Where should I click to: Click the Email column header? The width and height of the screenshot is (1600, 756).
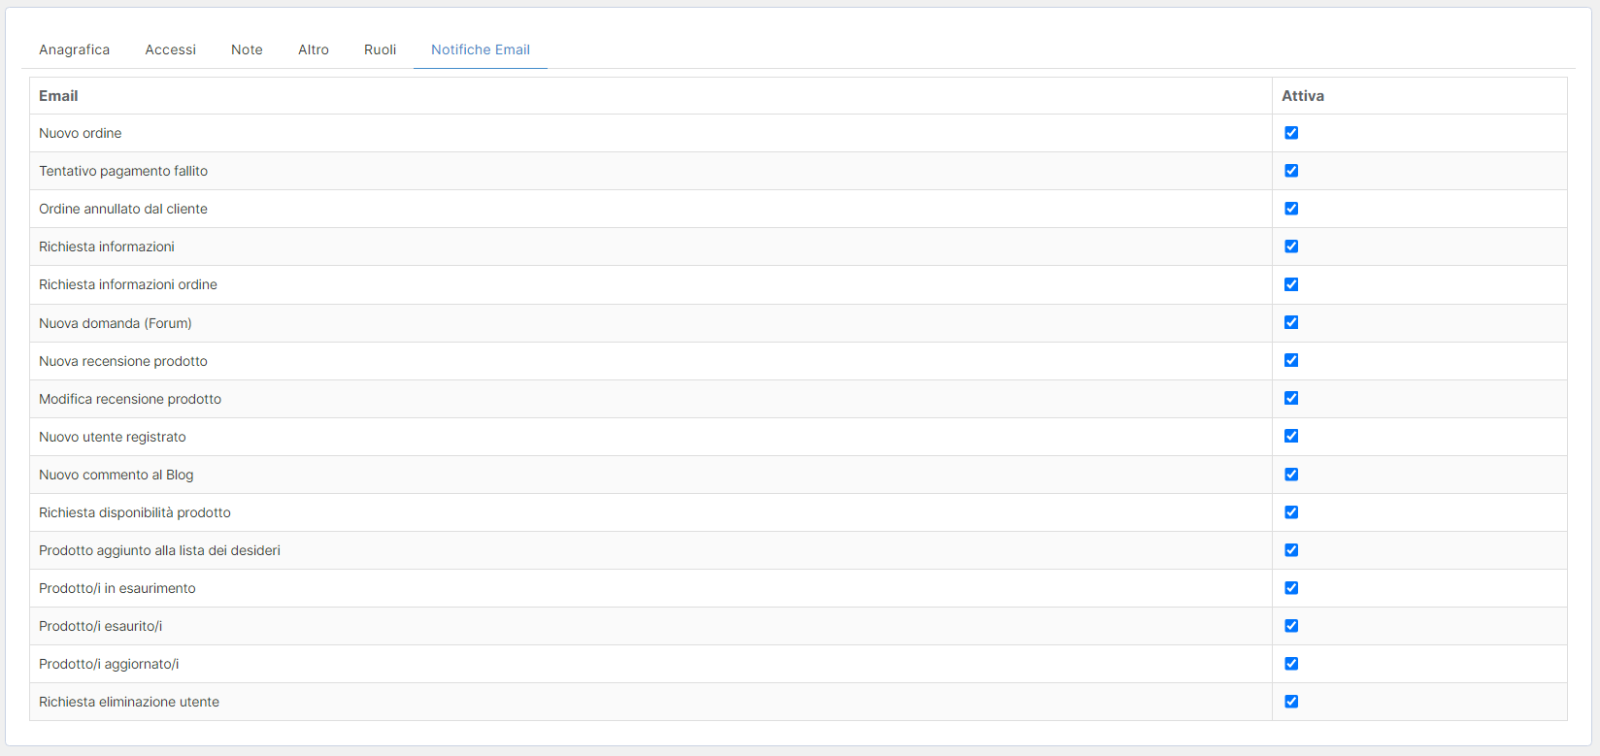(58, 96)
